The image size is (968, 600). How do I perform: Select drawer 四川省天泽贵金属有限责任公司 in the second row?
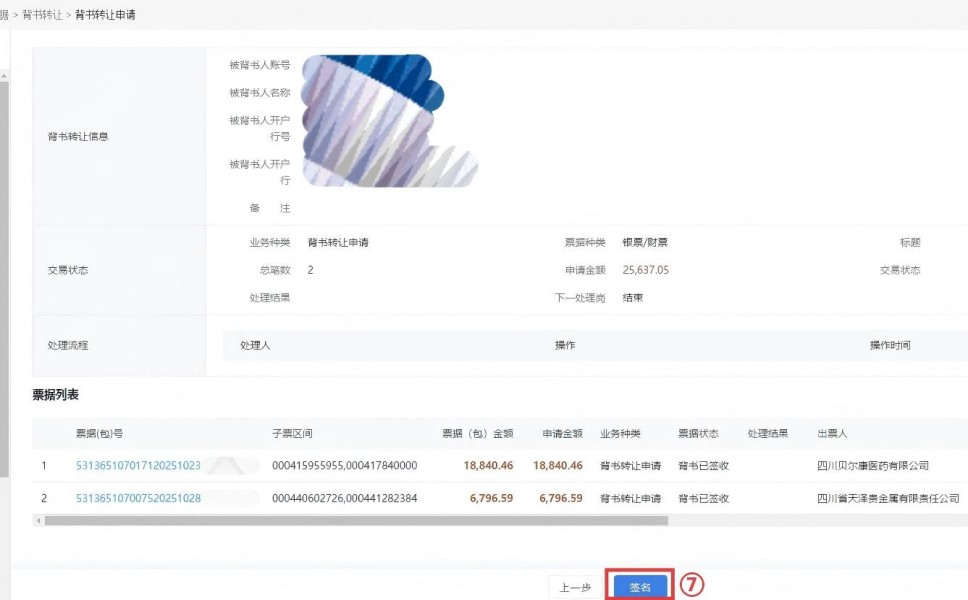pos(887,498)
